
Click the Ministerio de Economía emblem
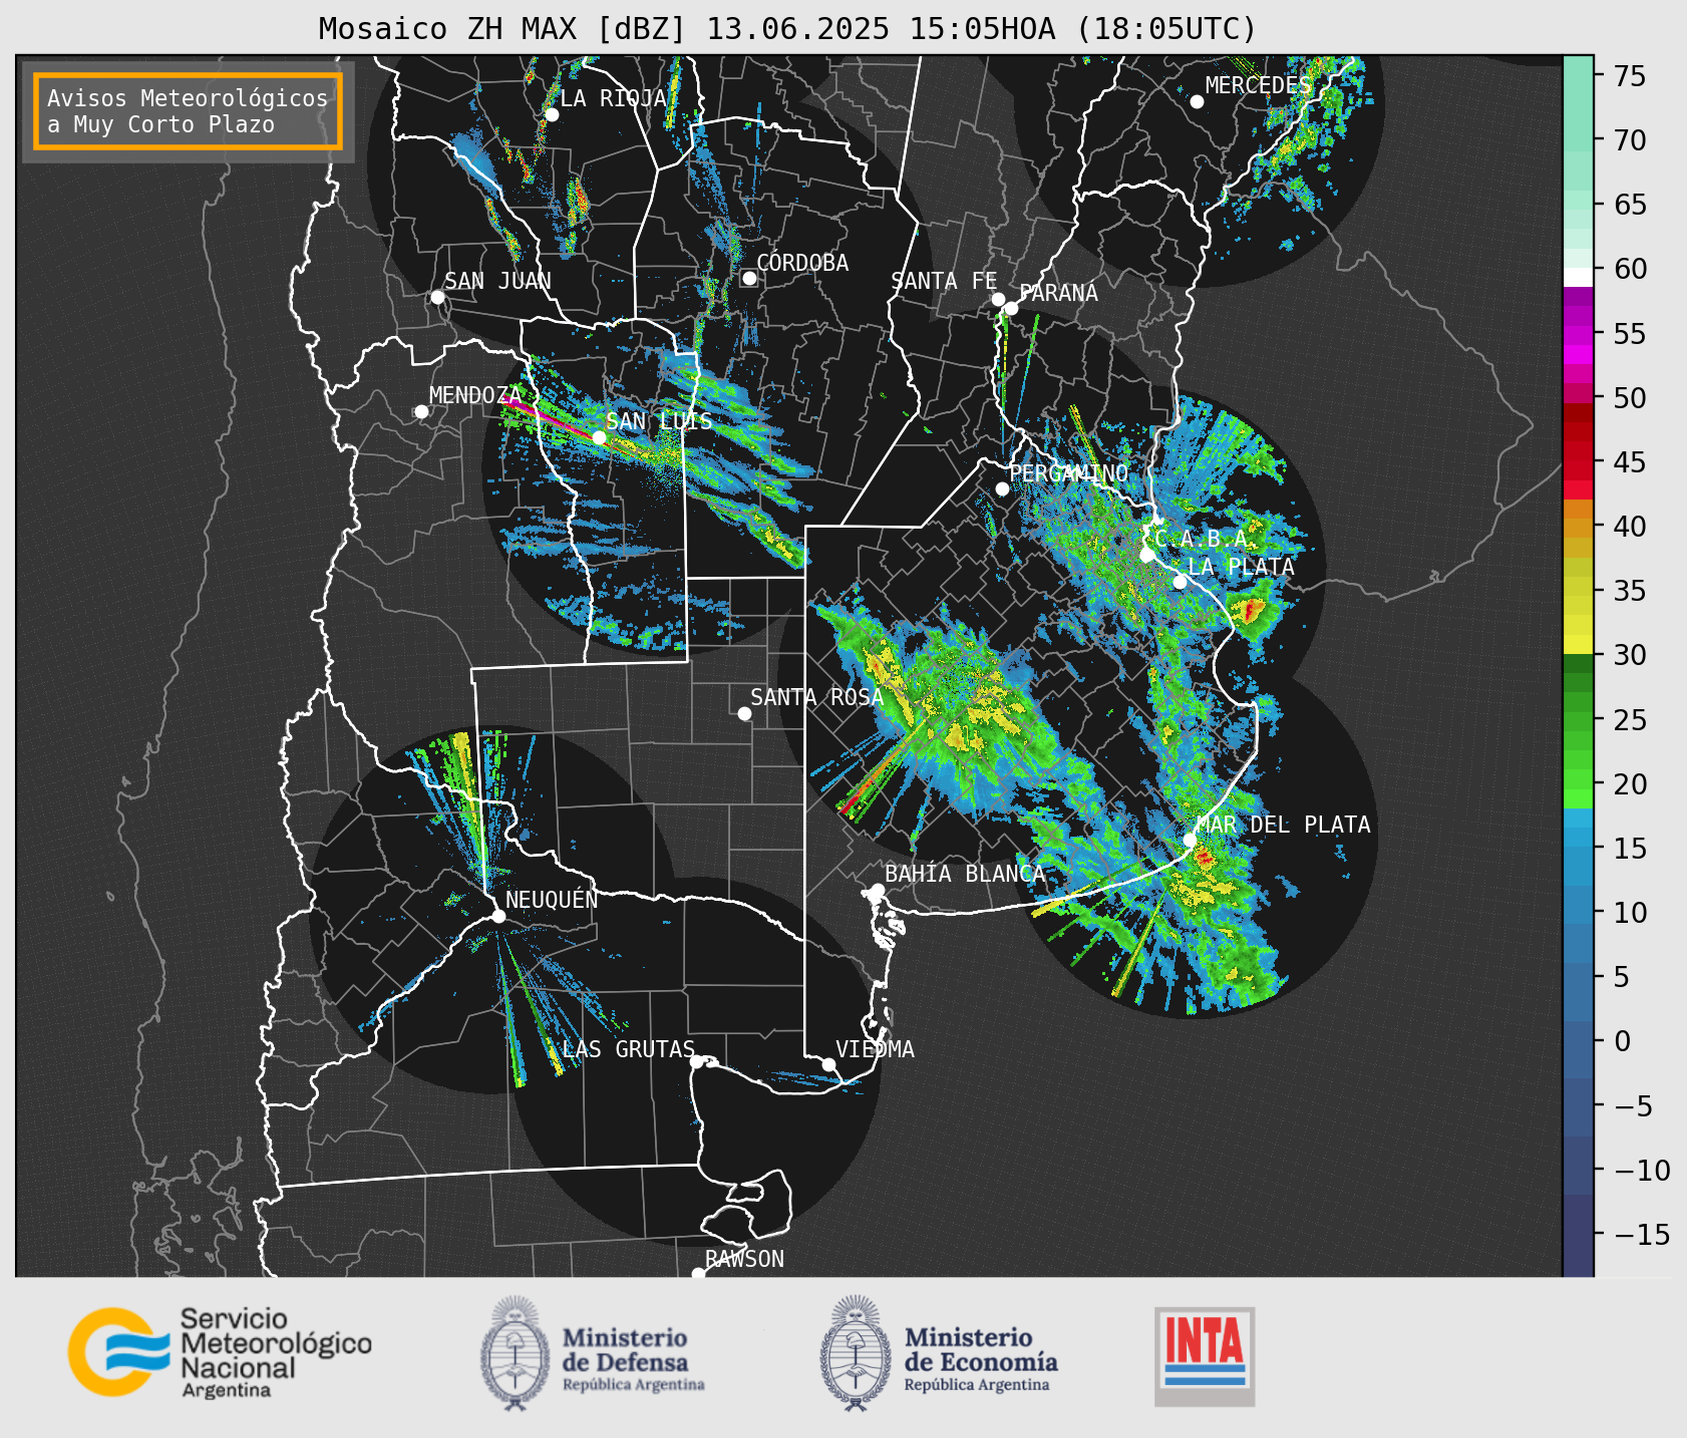[855, 1353]
